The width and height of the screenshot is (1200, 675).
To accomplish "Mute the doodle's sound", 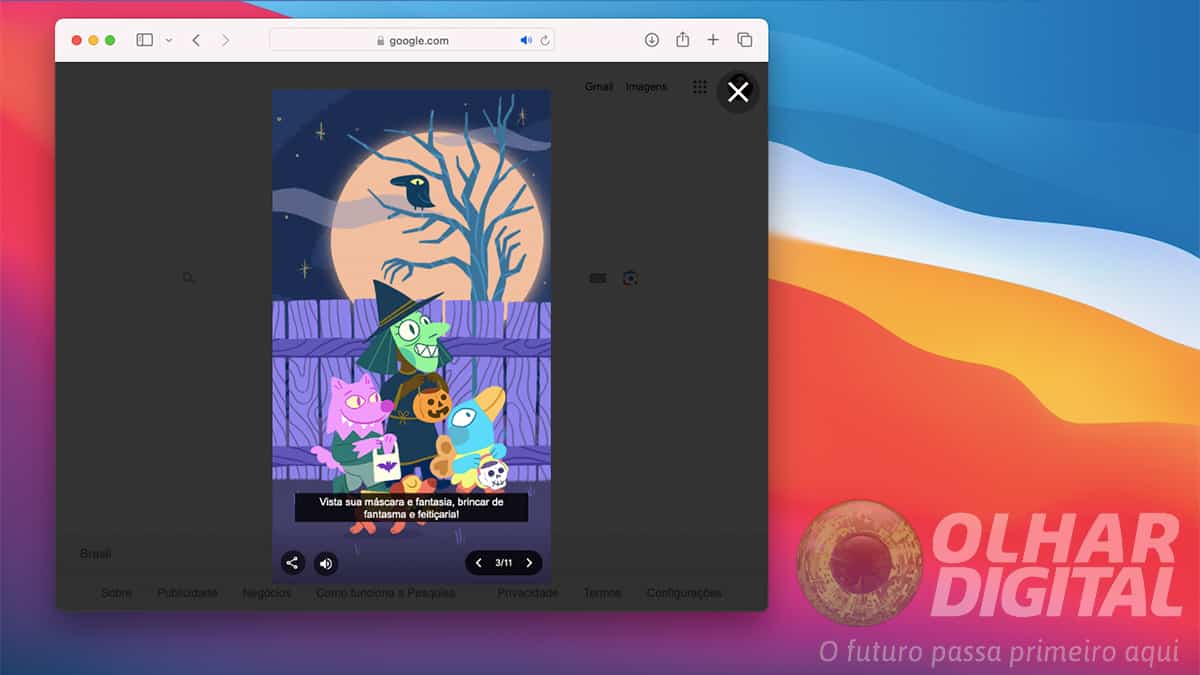I will tap(325, 563).
